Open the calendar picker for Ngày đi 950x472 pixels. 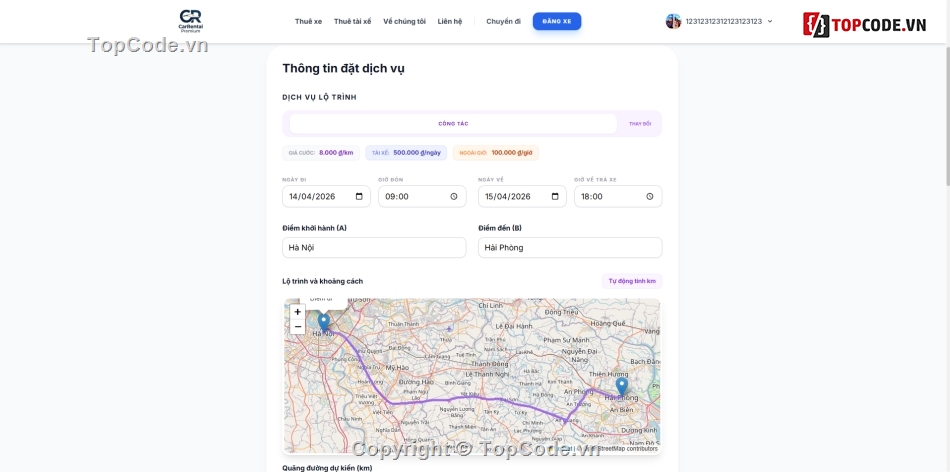[359, 196]
